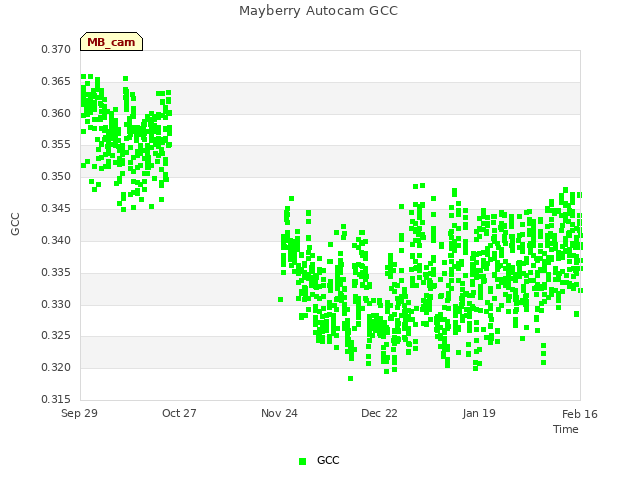Click the chart title Mayberry Autocam GCC
The height and width of the screenshot is (480, 640).
tap(318, 11)
